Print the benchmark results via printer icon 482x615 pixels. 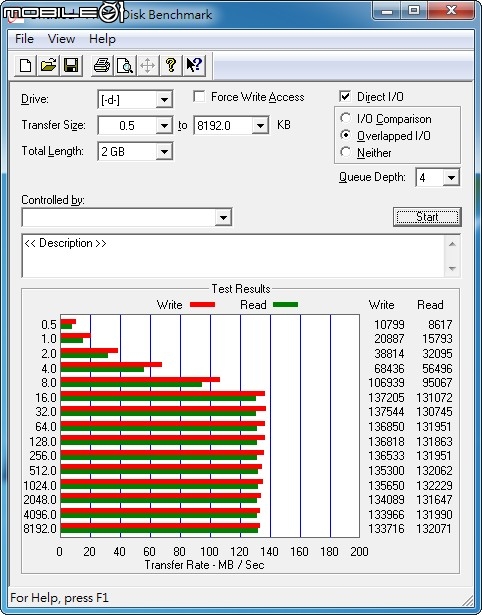(x=102, y=65)
